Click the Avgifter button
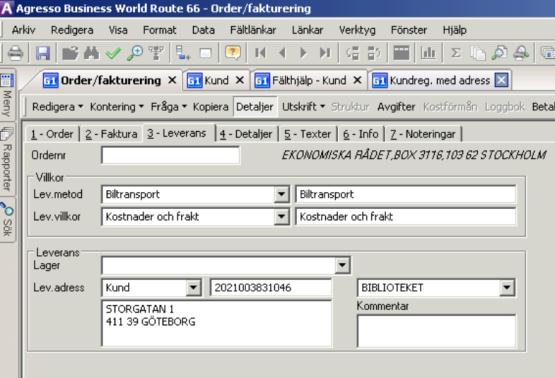 pos(396,107)
